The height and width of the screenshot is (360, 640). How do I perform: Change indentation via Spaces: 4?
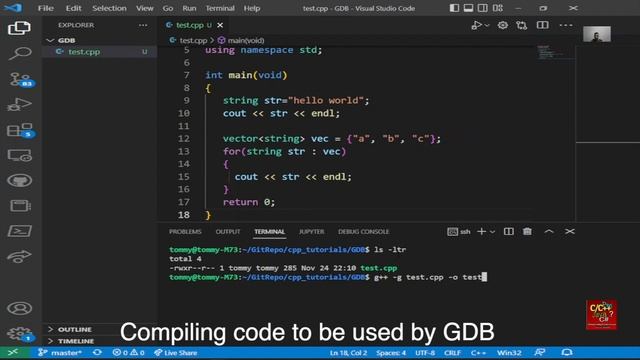point(391,353)
